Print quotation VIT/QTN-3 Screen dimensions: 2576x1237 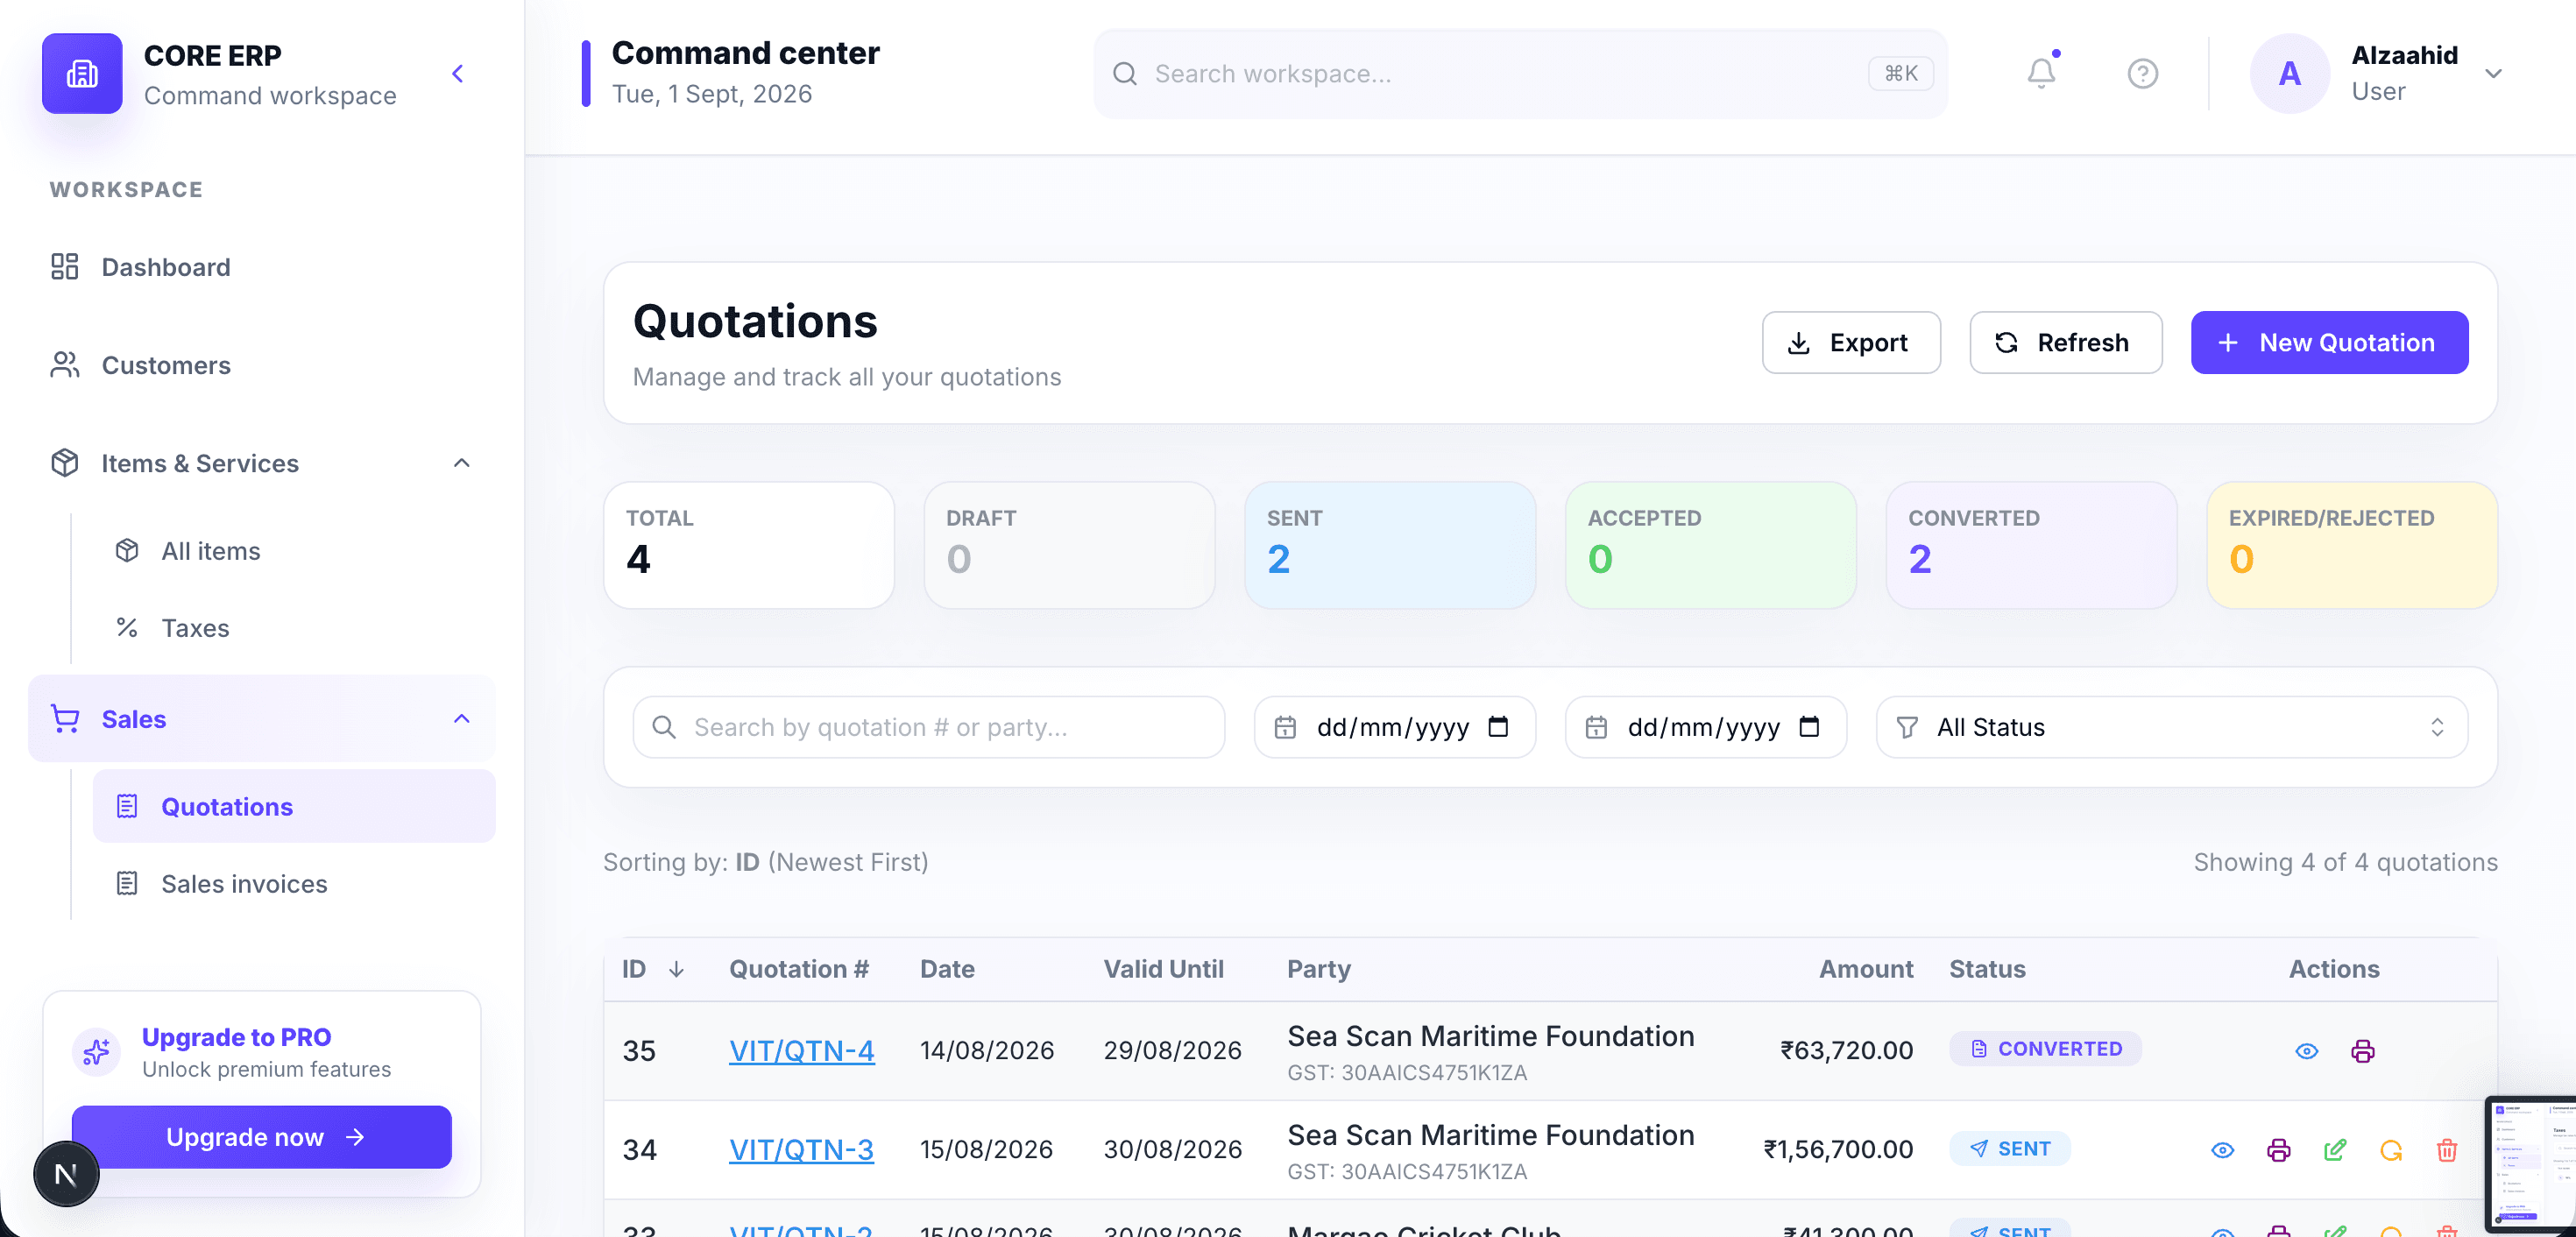(x=2278, y=1150)
